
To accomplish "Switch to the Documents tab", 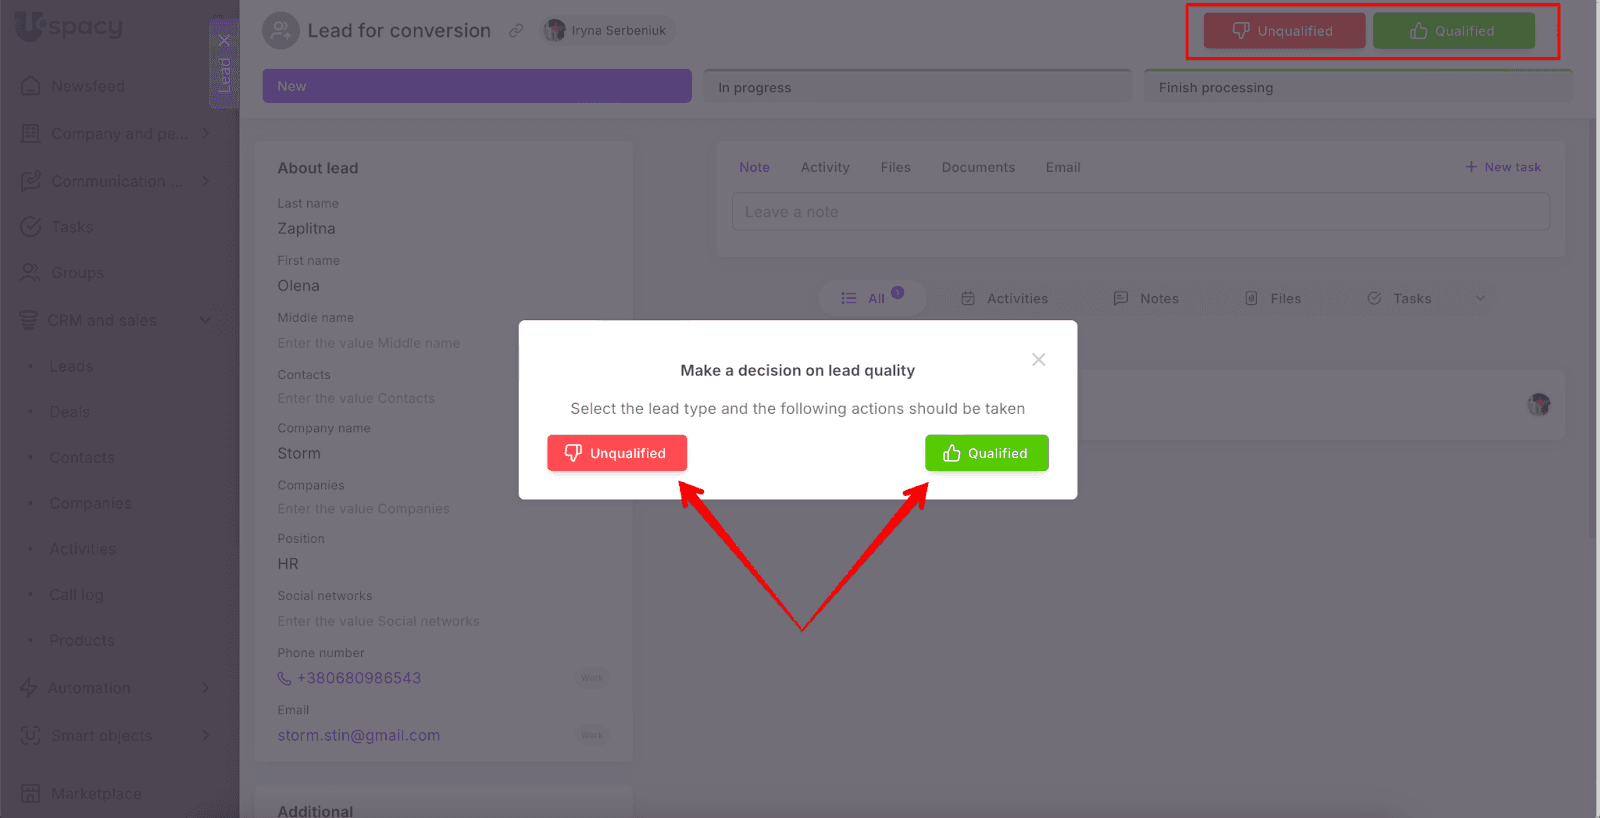I will [x=978, y=167].
